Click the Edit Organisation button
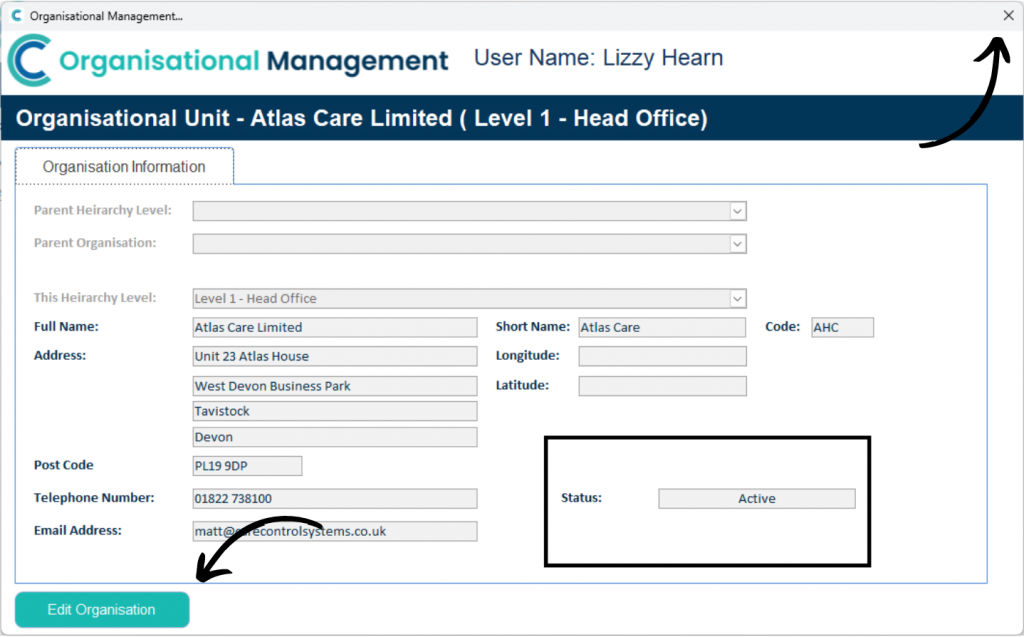Screen dimensions: 1024x637 102,610
